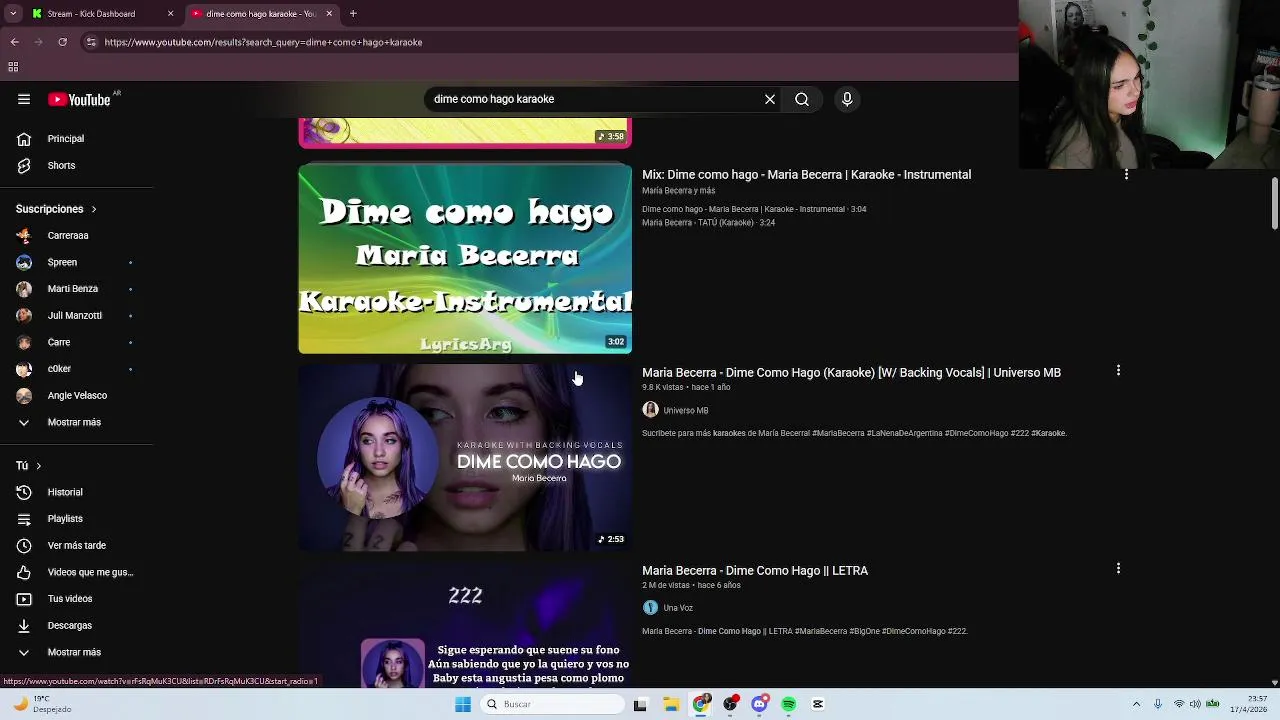The image size is (1280, 720).
Task: Click the magnifier search button
Action: 802,99
